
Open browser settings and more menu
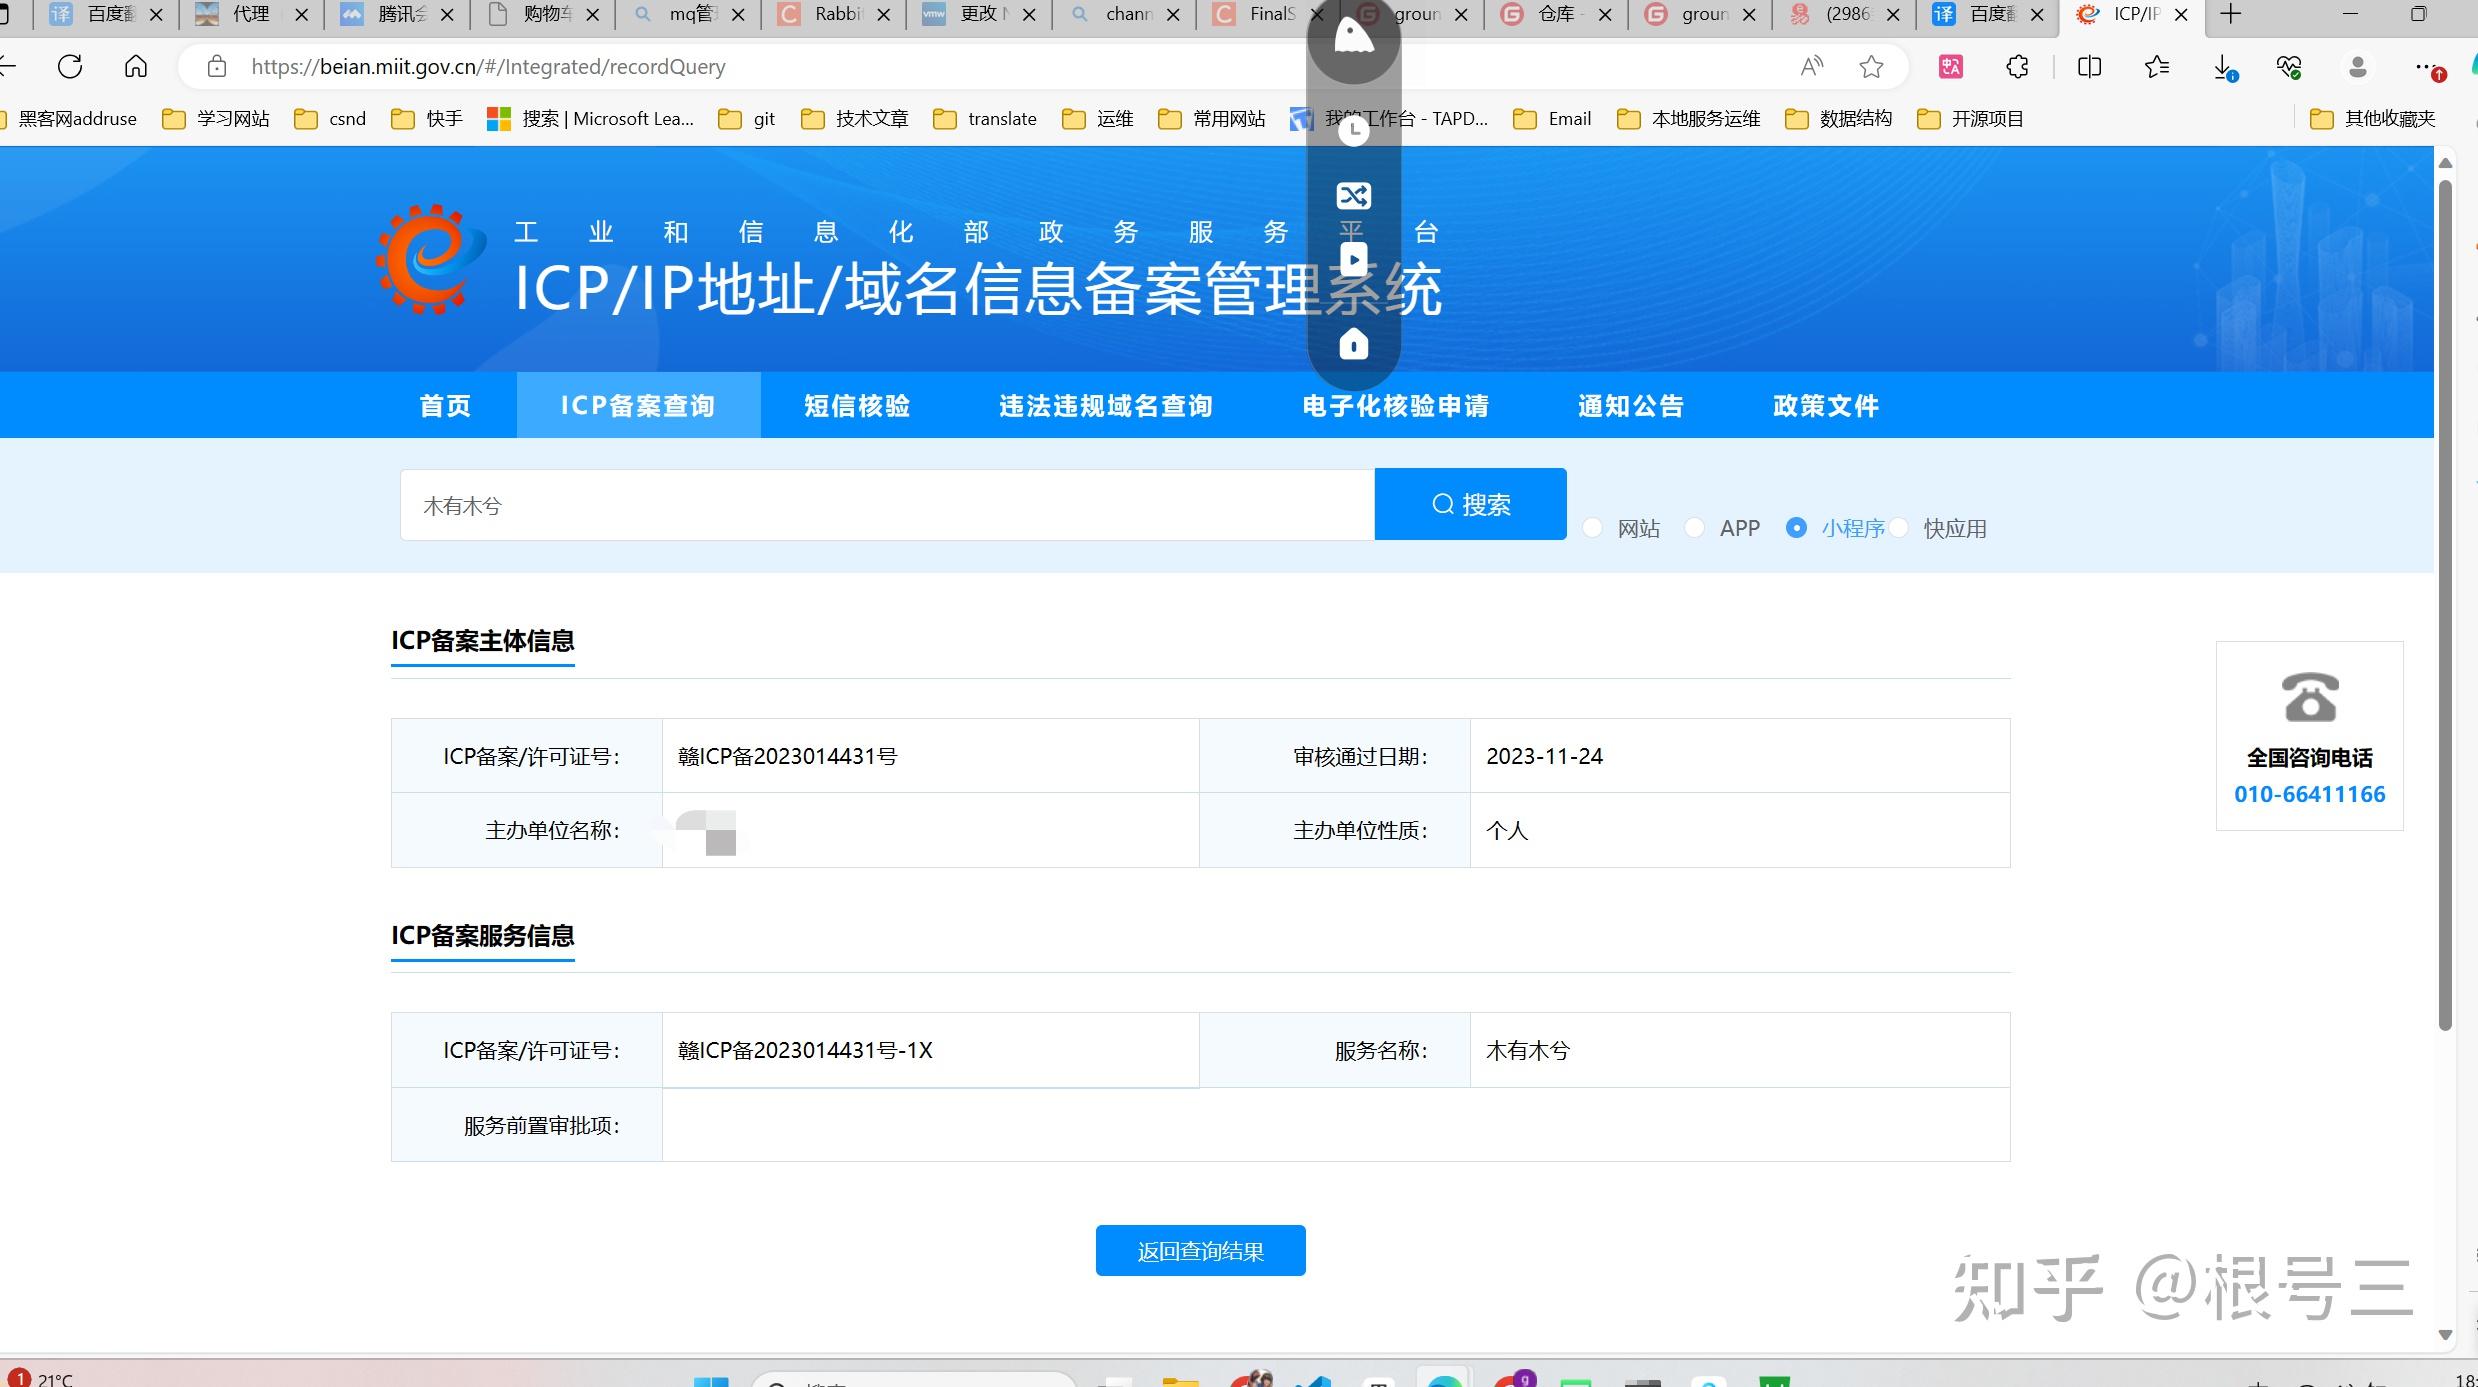[x=2423, y=67]
